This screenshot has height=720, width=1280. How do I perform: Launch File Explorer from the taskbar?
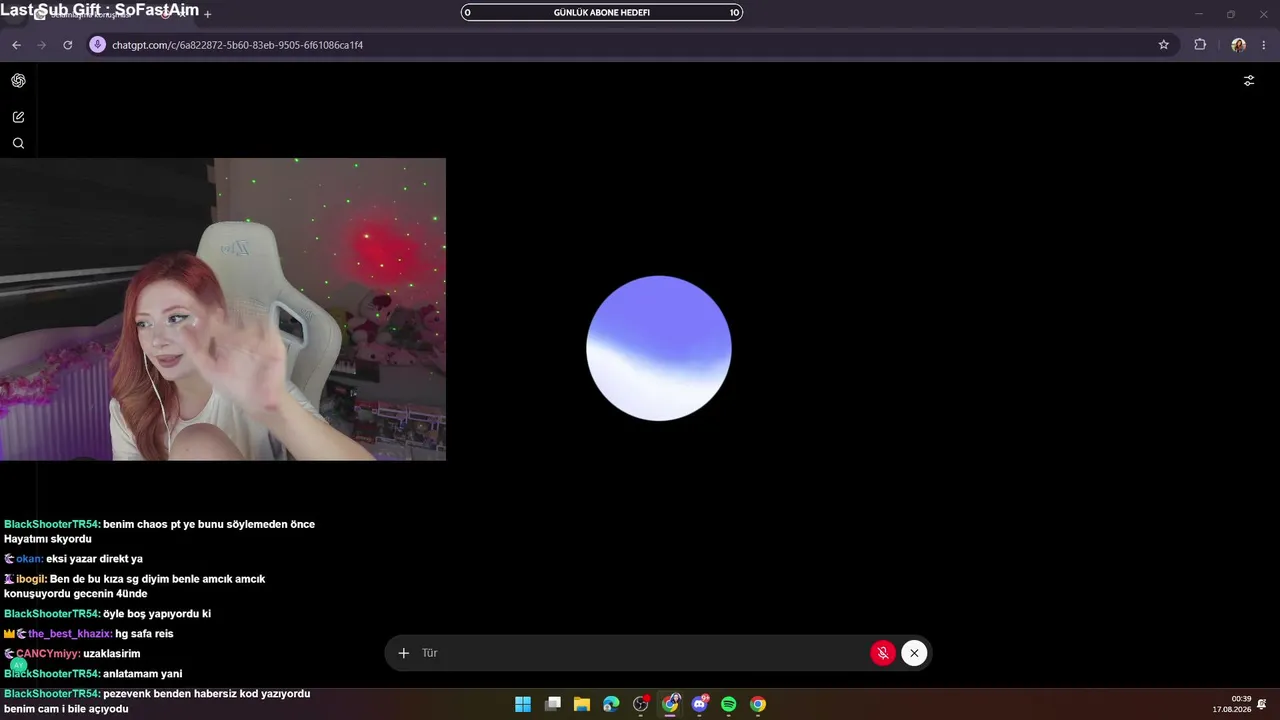[582, 704]
